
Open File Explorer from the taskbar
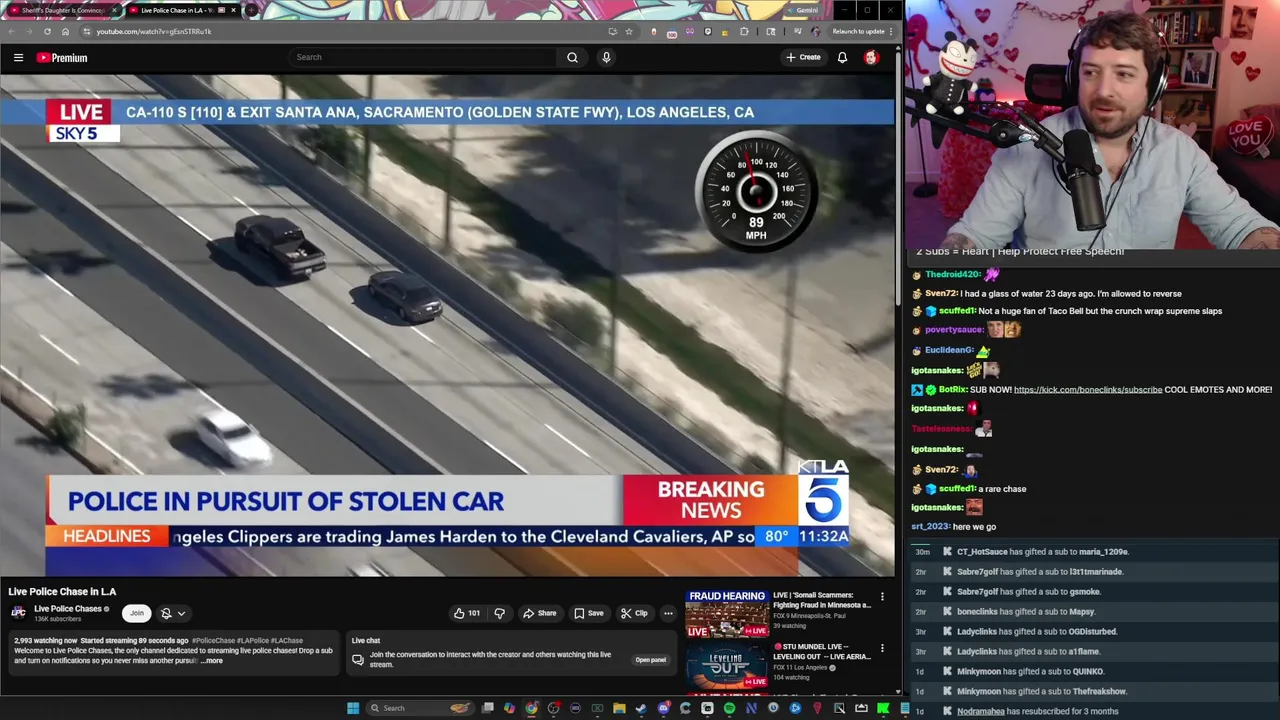(619, 708)
